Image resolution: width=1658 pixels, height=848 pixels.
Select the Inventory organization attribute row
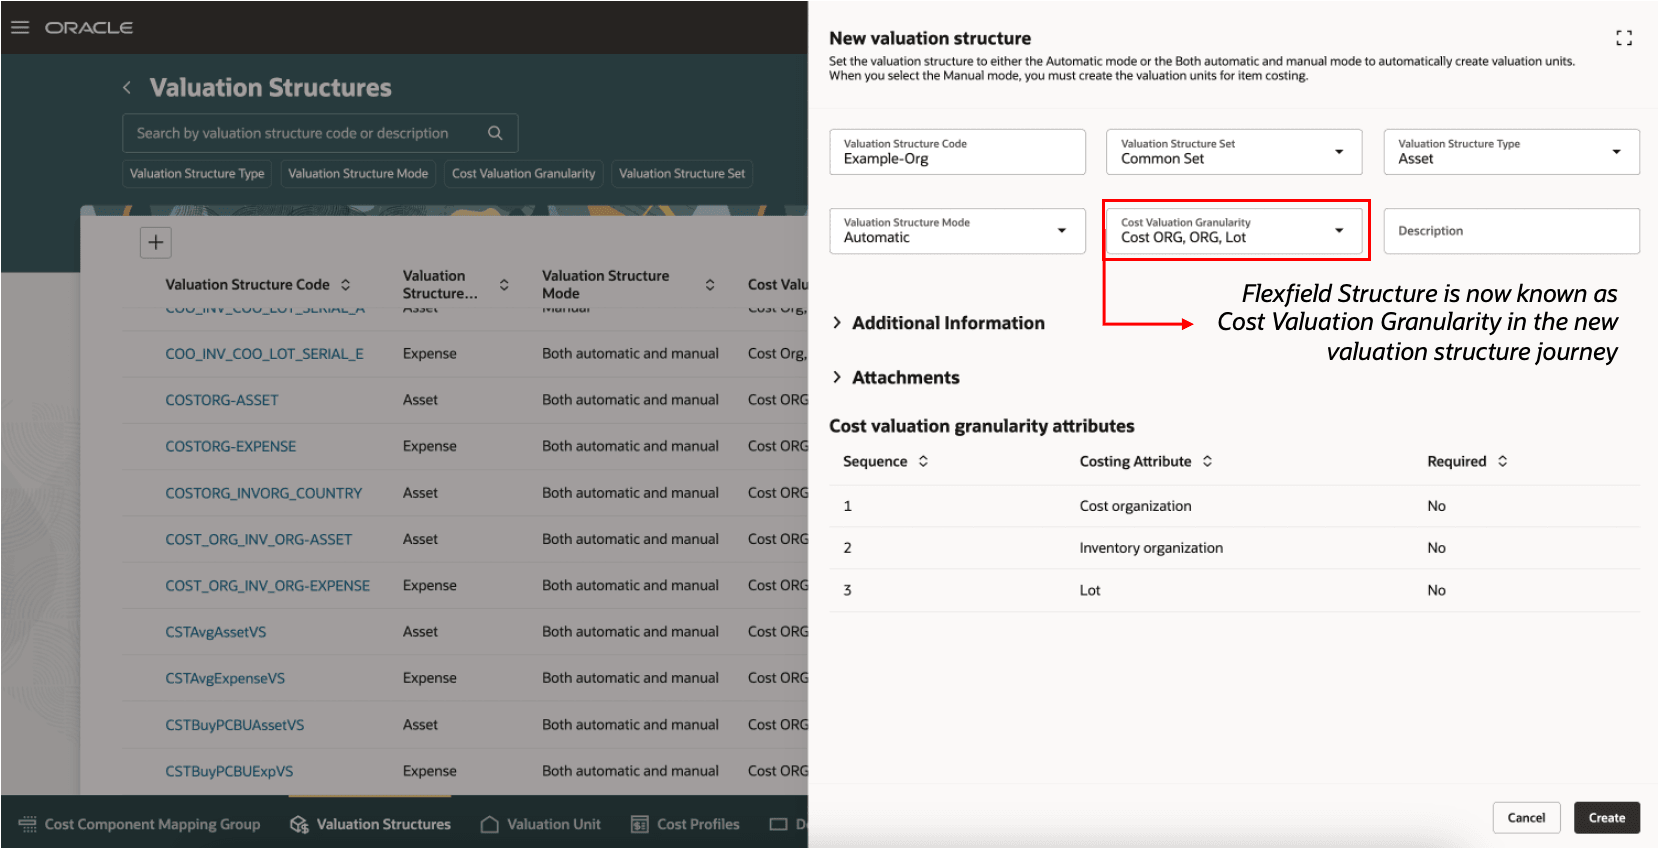click(x=1234, y=548)
